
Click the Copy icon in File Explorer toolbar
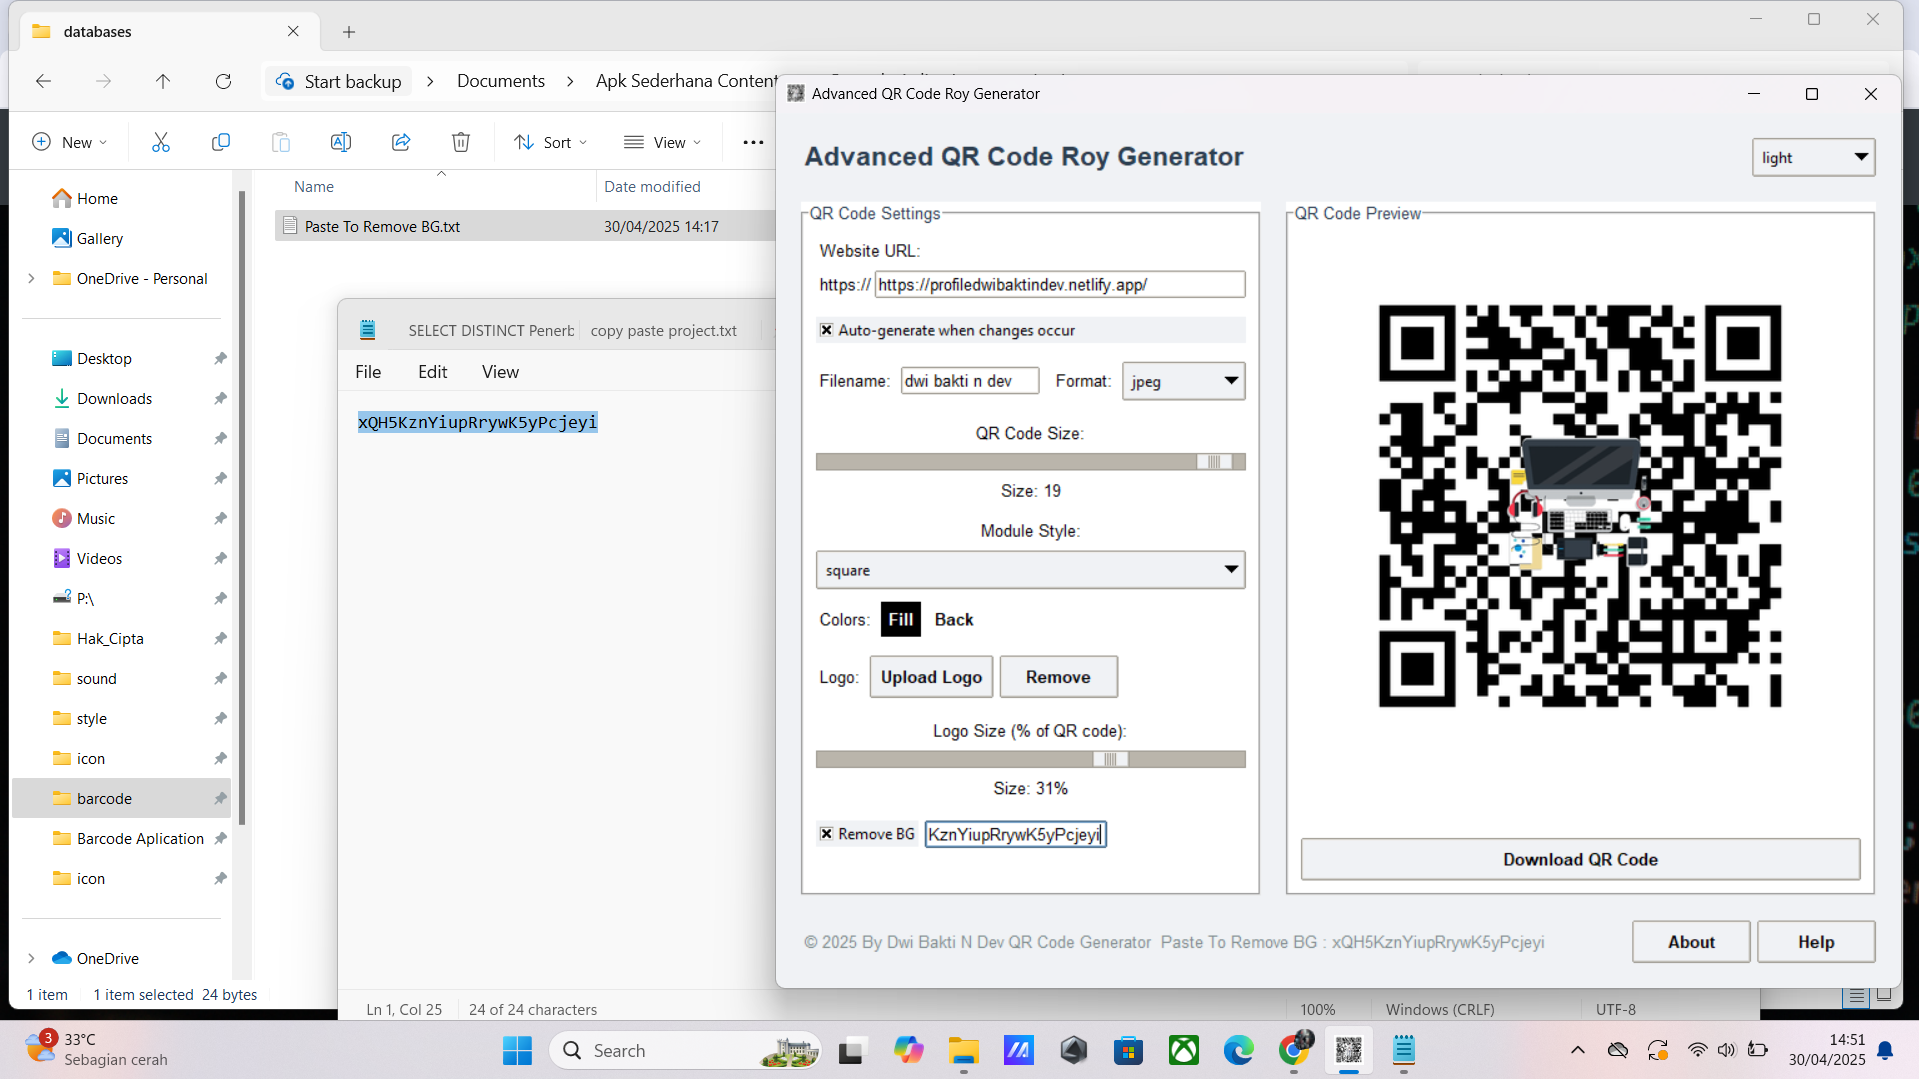pyautogui.click(x=221, y=143)
